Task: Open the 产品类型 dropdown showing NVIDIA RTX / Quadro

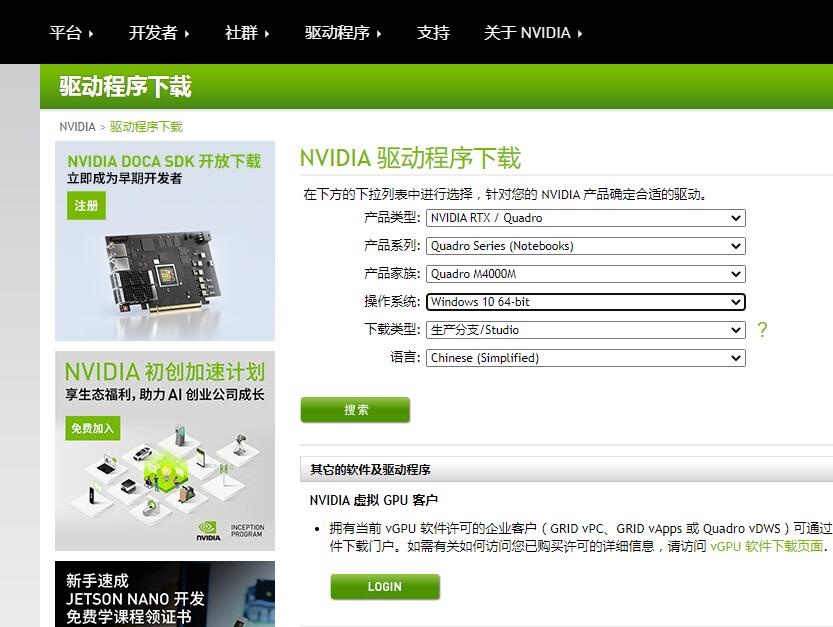Action: click(x=585, y=218)
